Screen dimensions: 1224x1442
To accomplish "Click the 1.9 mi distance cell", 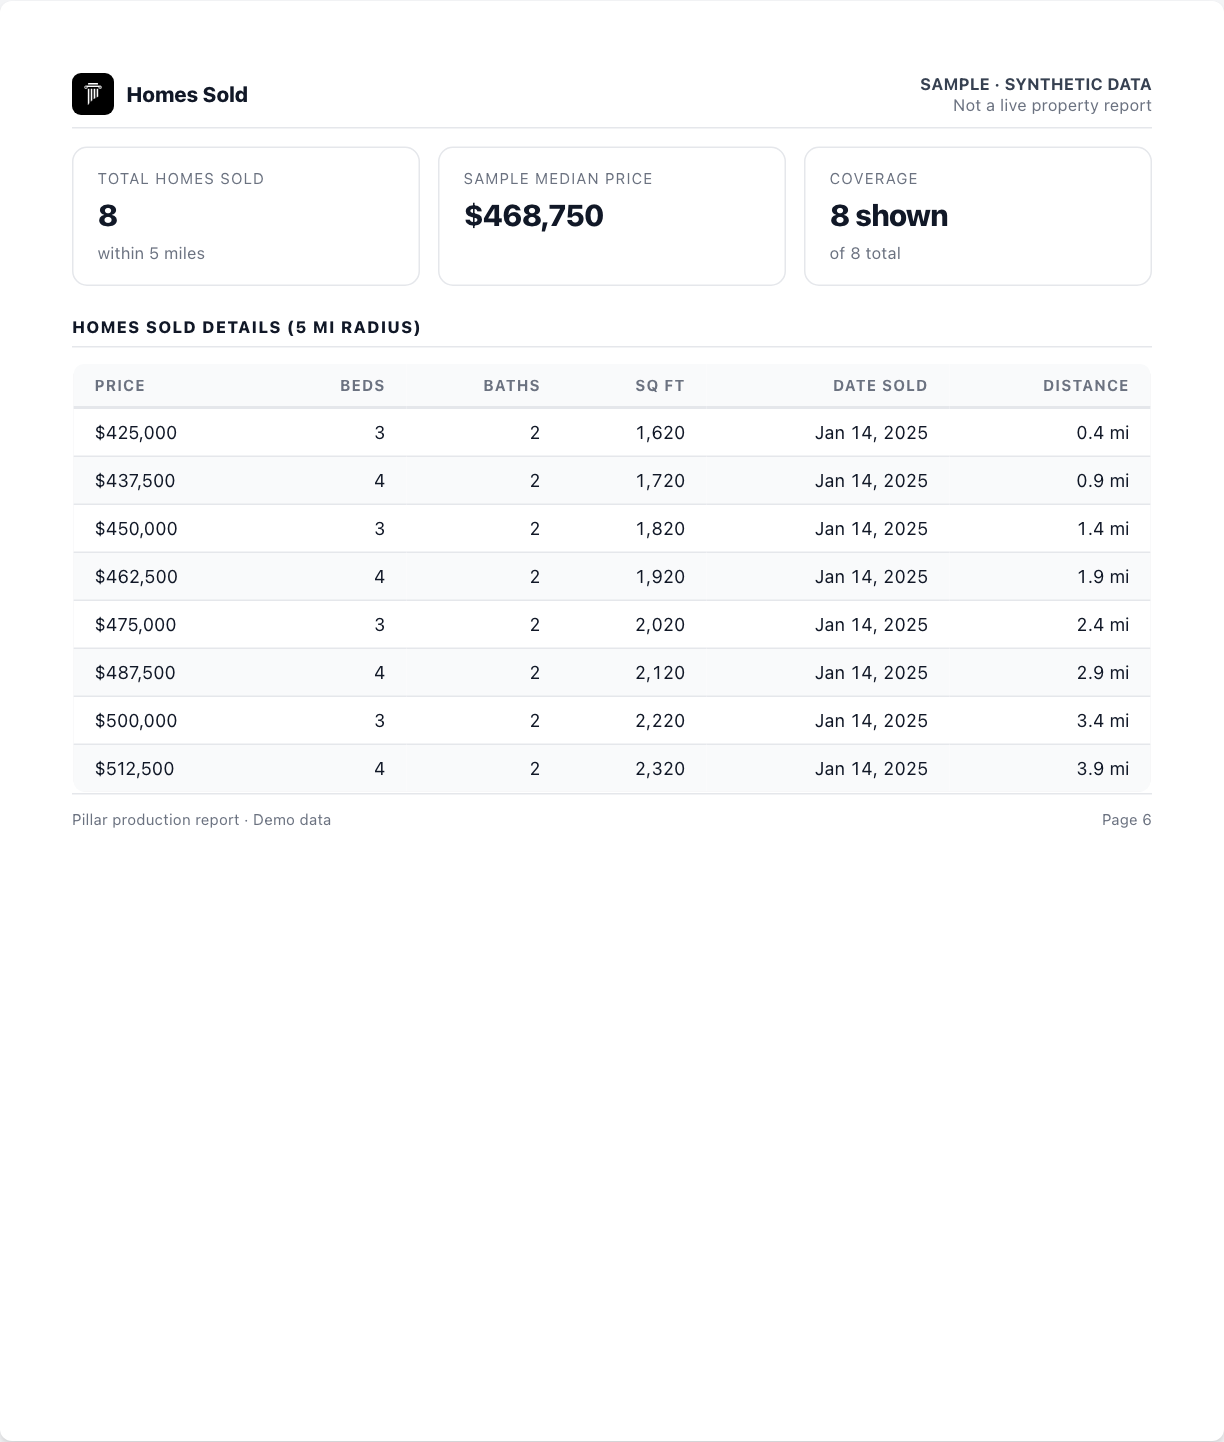I will [x=1103, y=577].
